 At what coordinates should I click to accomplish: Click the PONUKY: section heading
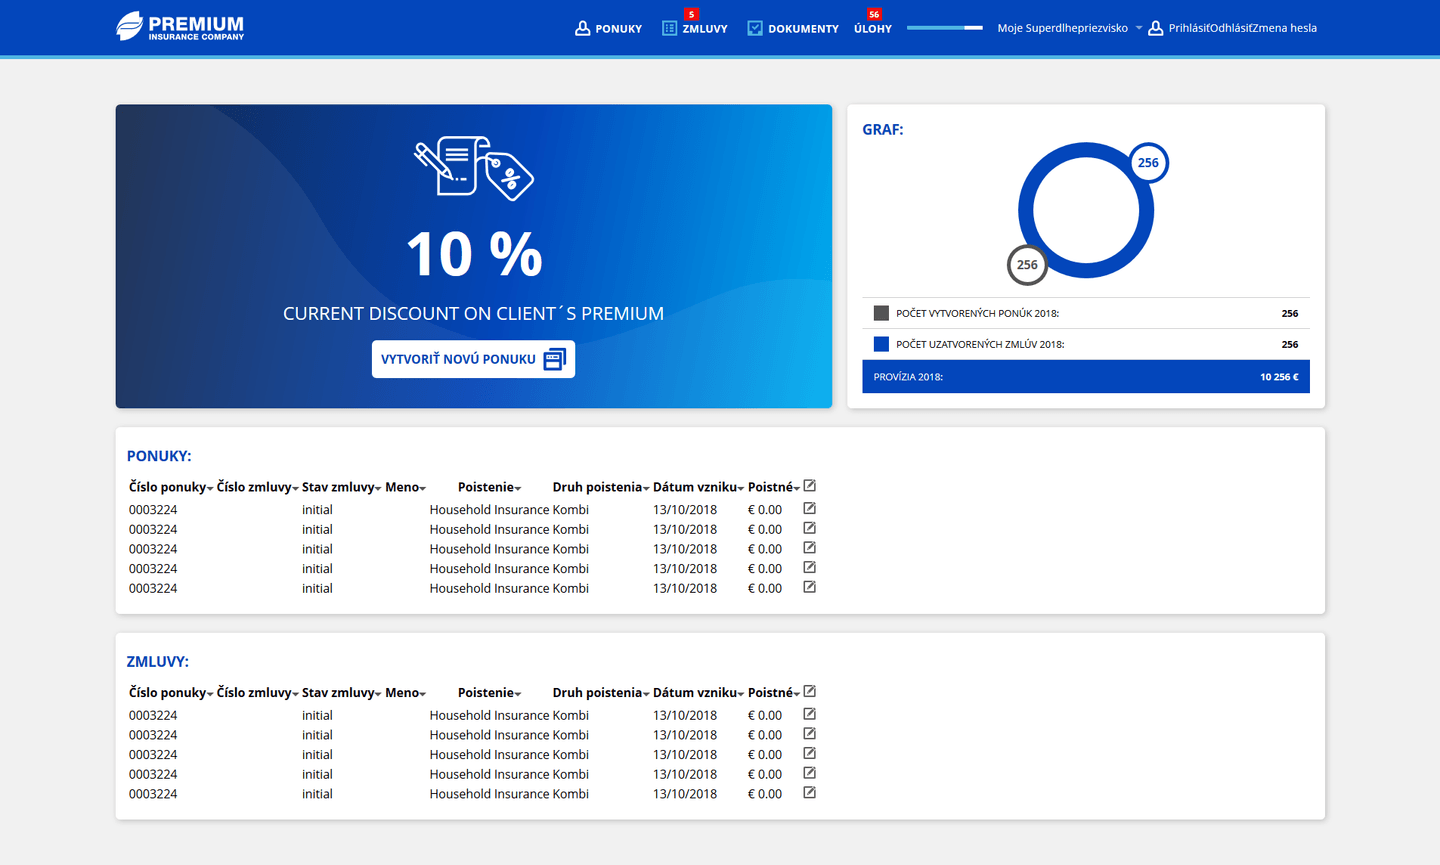pos(159,456)
